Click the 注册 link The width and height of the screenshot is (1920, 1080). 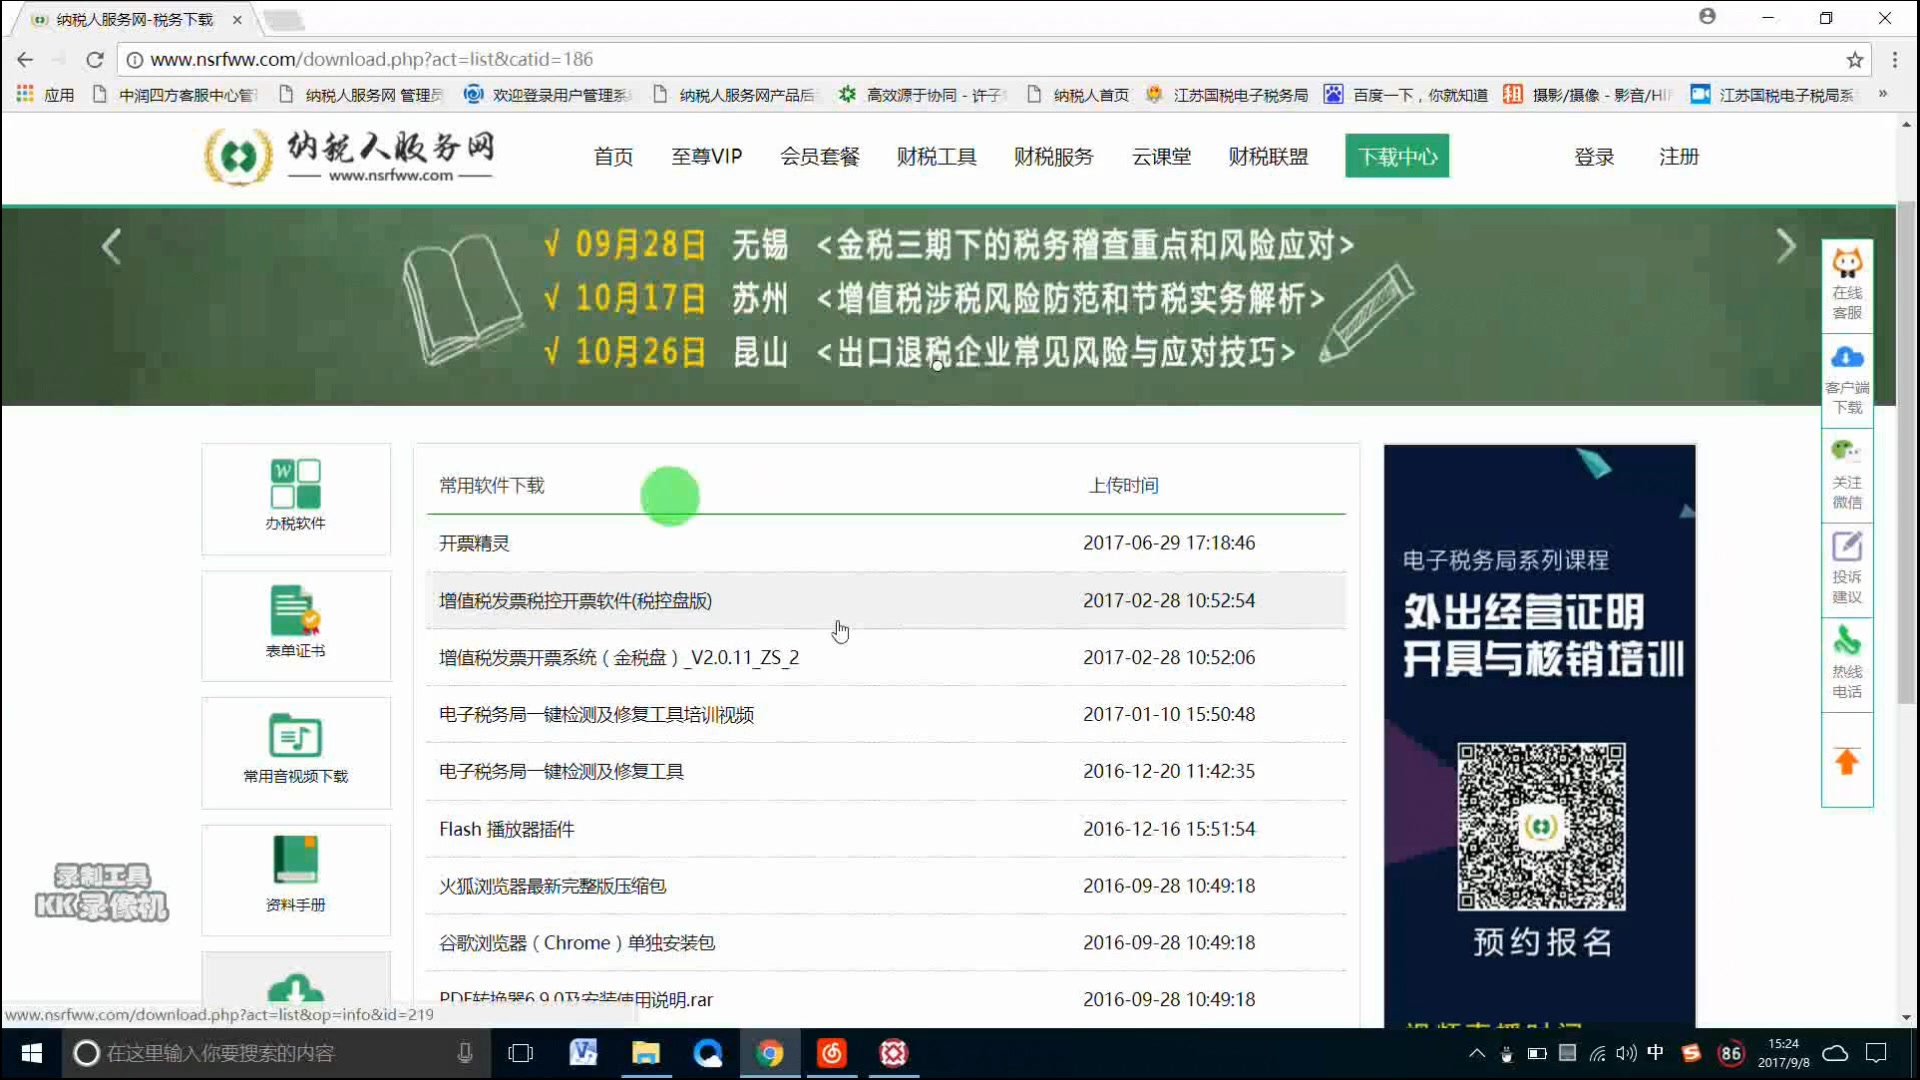tap(1679, 156)
